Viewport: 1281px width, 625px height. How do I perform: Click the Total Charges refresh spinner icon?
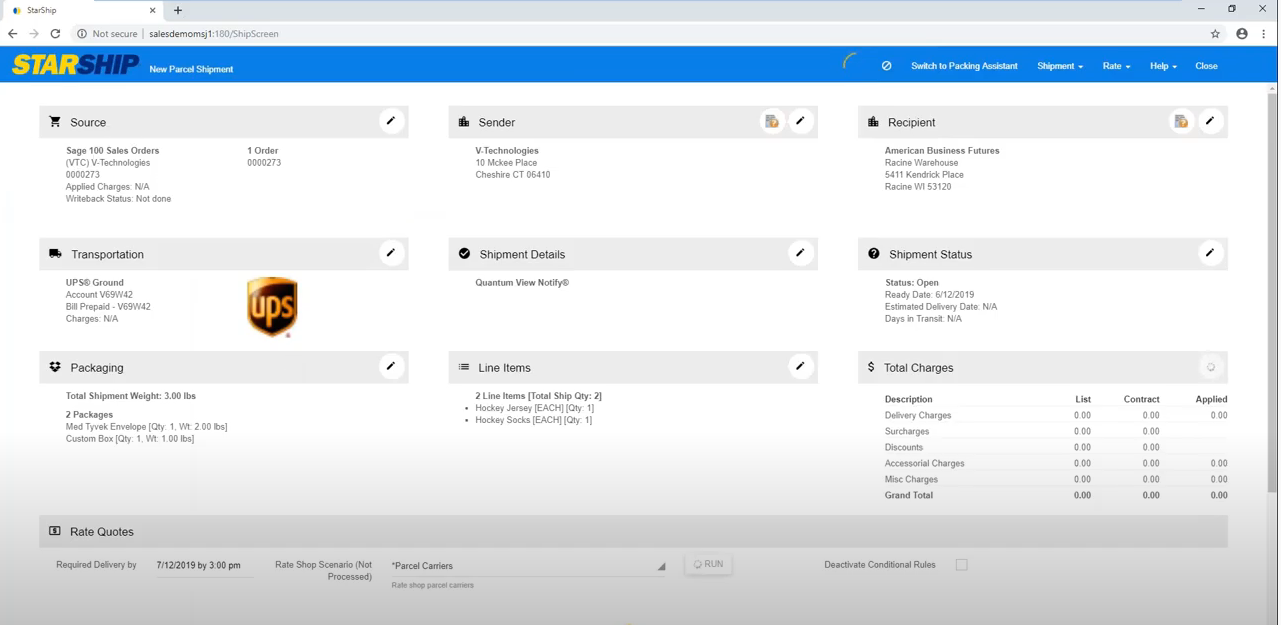pos(1210,367)
